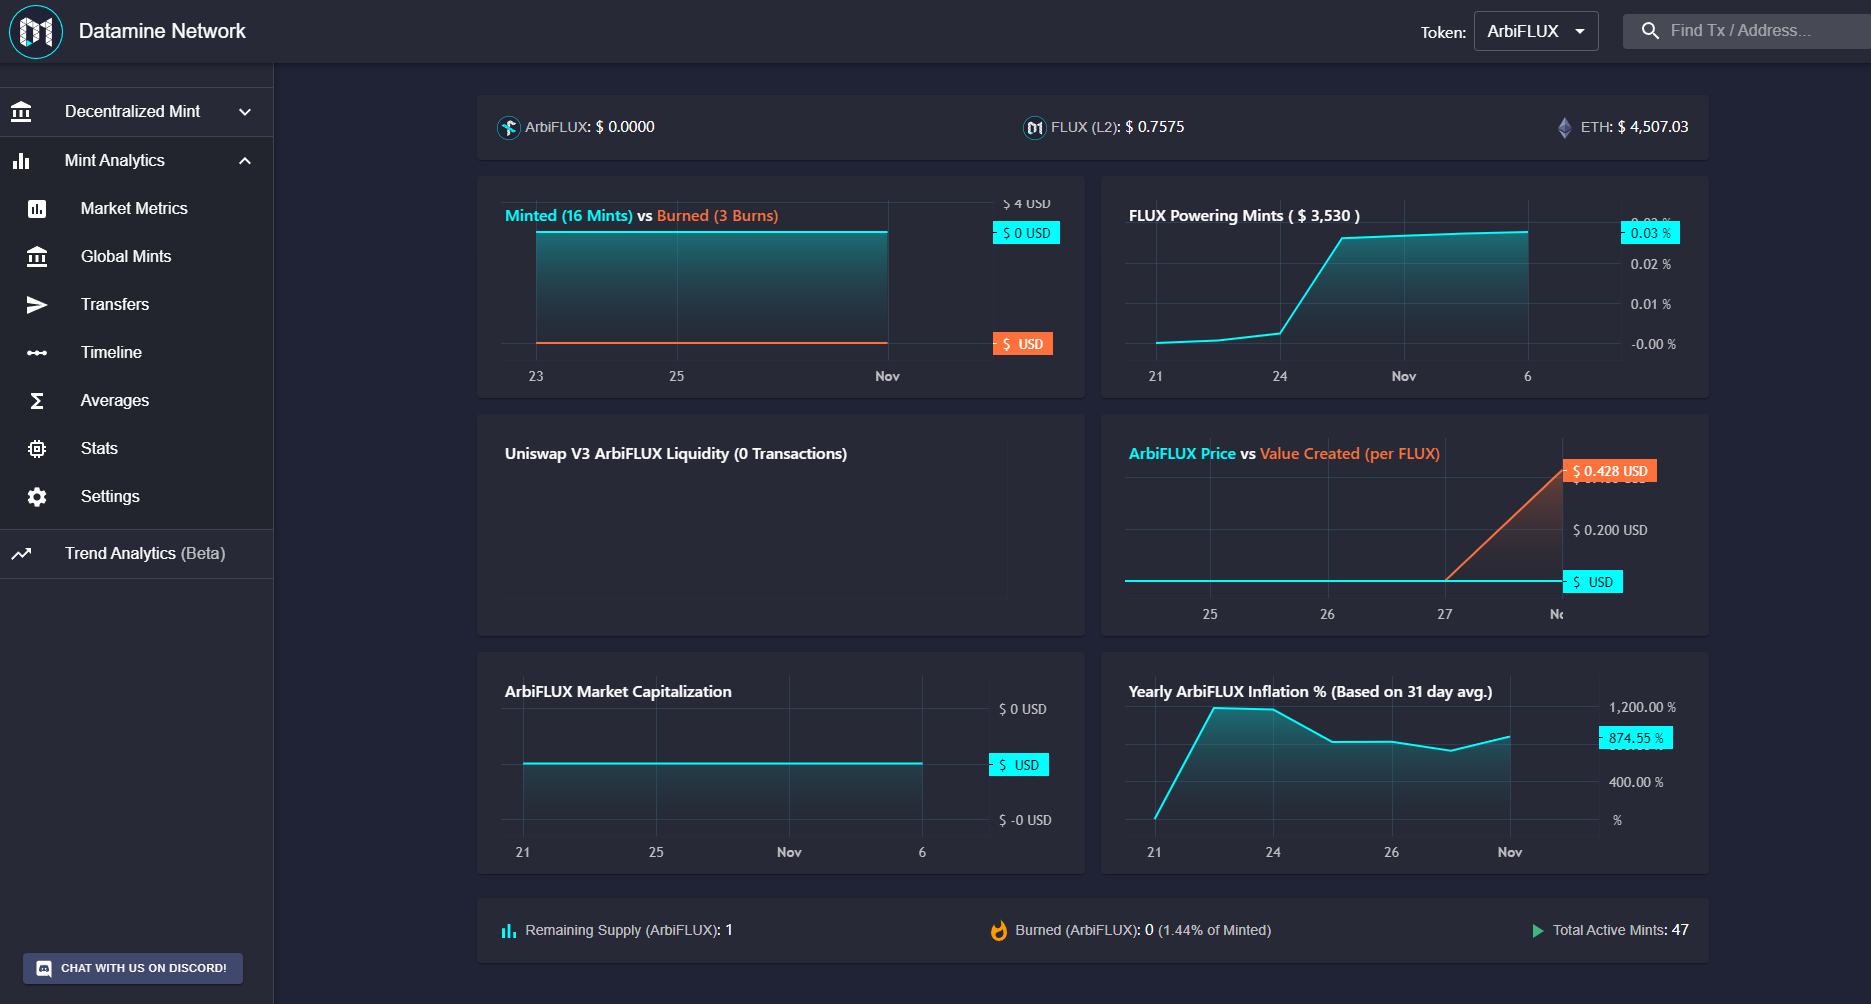
Task: Click the Settings gear icon
Action: coord(37,497)
